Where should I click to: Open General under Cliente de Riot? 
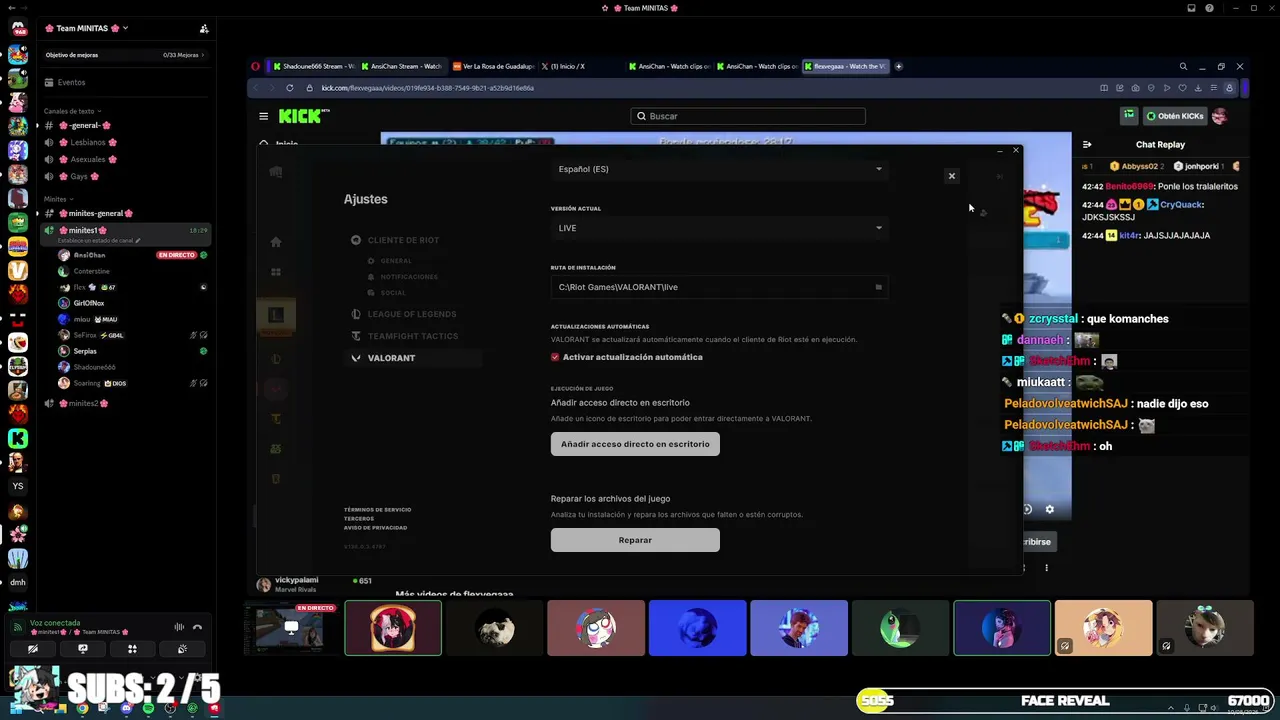[390, 261]
